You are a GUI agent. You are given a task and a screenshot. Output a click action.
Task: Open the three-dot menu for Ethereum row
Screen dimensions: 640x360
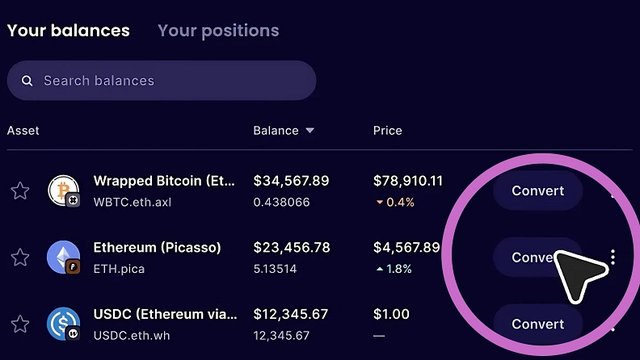click(x=613, y=257)
